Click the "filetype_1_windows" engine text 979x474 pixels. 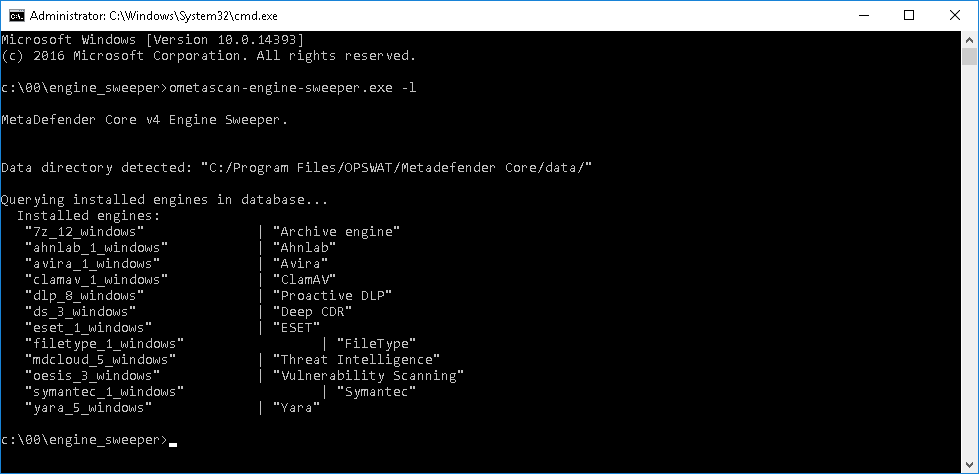(x=105, y=343)
